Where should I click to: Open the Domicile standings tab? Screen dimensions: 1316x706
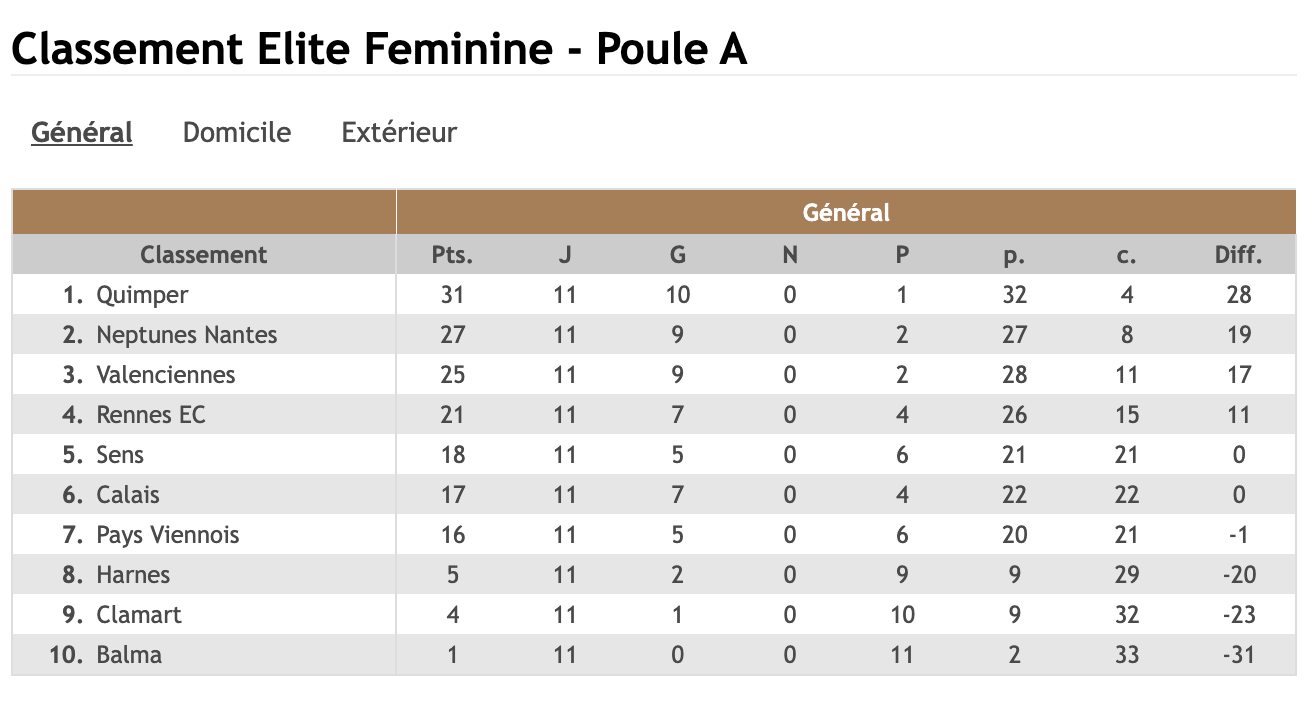tap(237, 133)
